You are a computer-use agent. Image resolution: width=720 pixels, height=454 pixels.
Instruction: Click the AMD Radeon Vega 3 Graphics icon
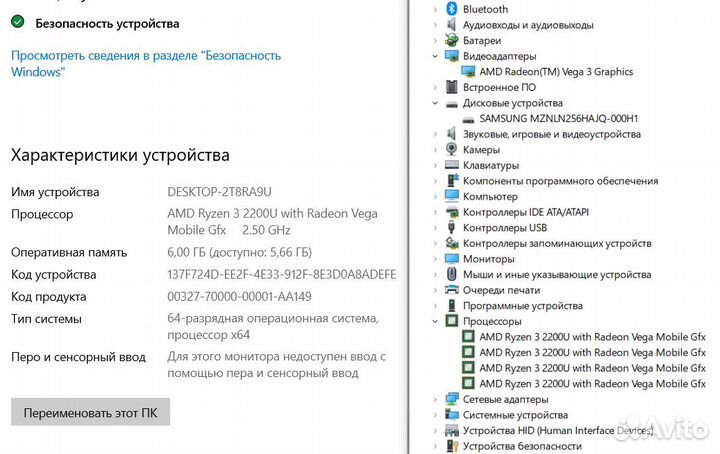pos(468,71)
